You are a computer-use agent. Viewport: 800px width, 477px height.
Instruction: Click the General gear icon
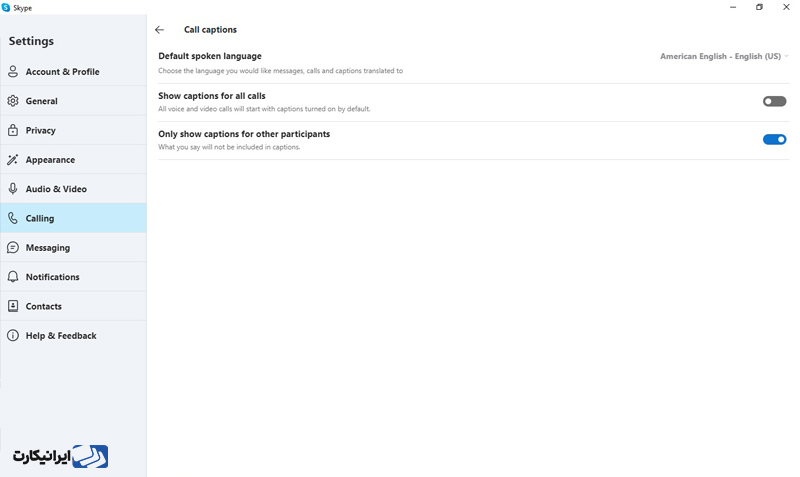coord(13,101)
